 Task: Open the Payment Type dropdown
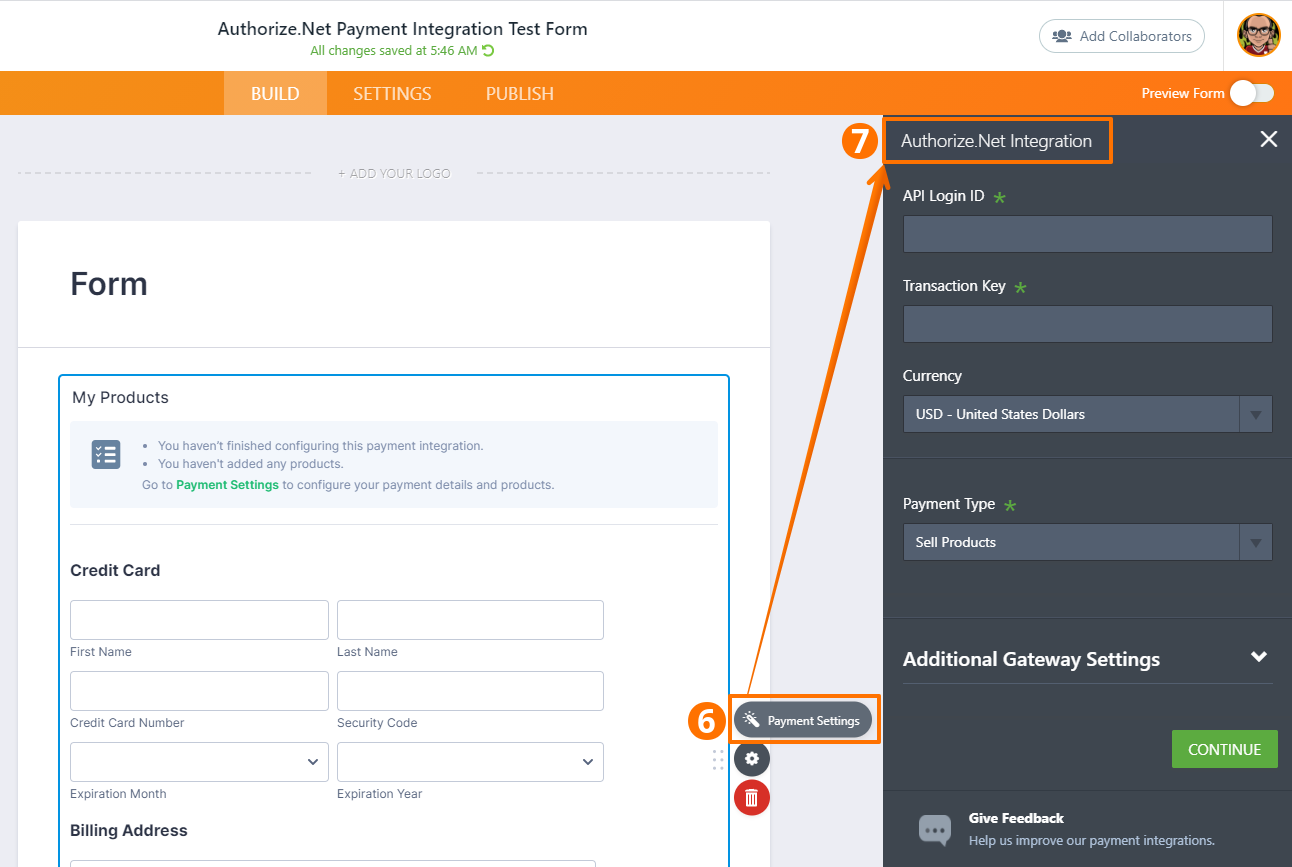(1088, 542)
